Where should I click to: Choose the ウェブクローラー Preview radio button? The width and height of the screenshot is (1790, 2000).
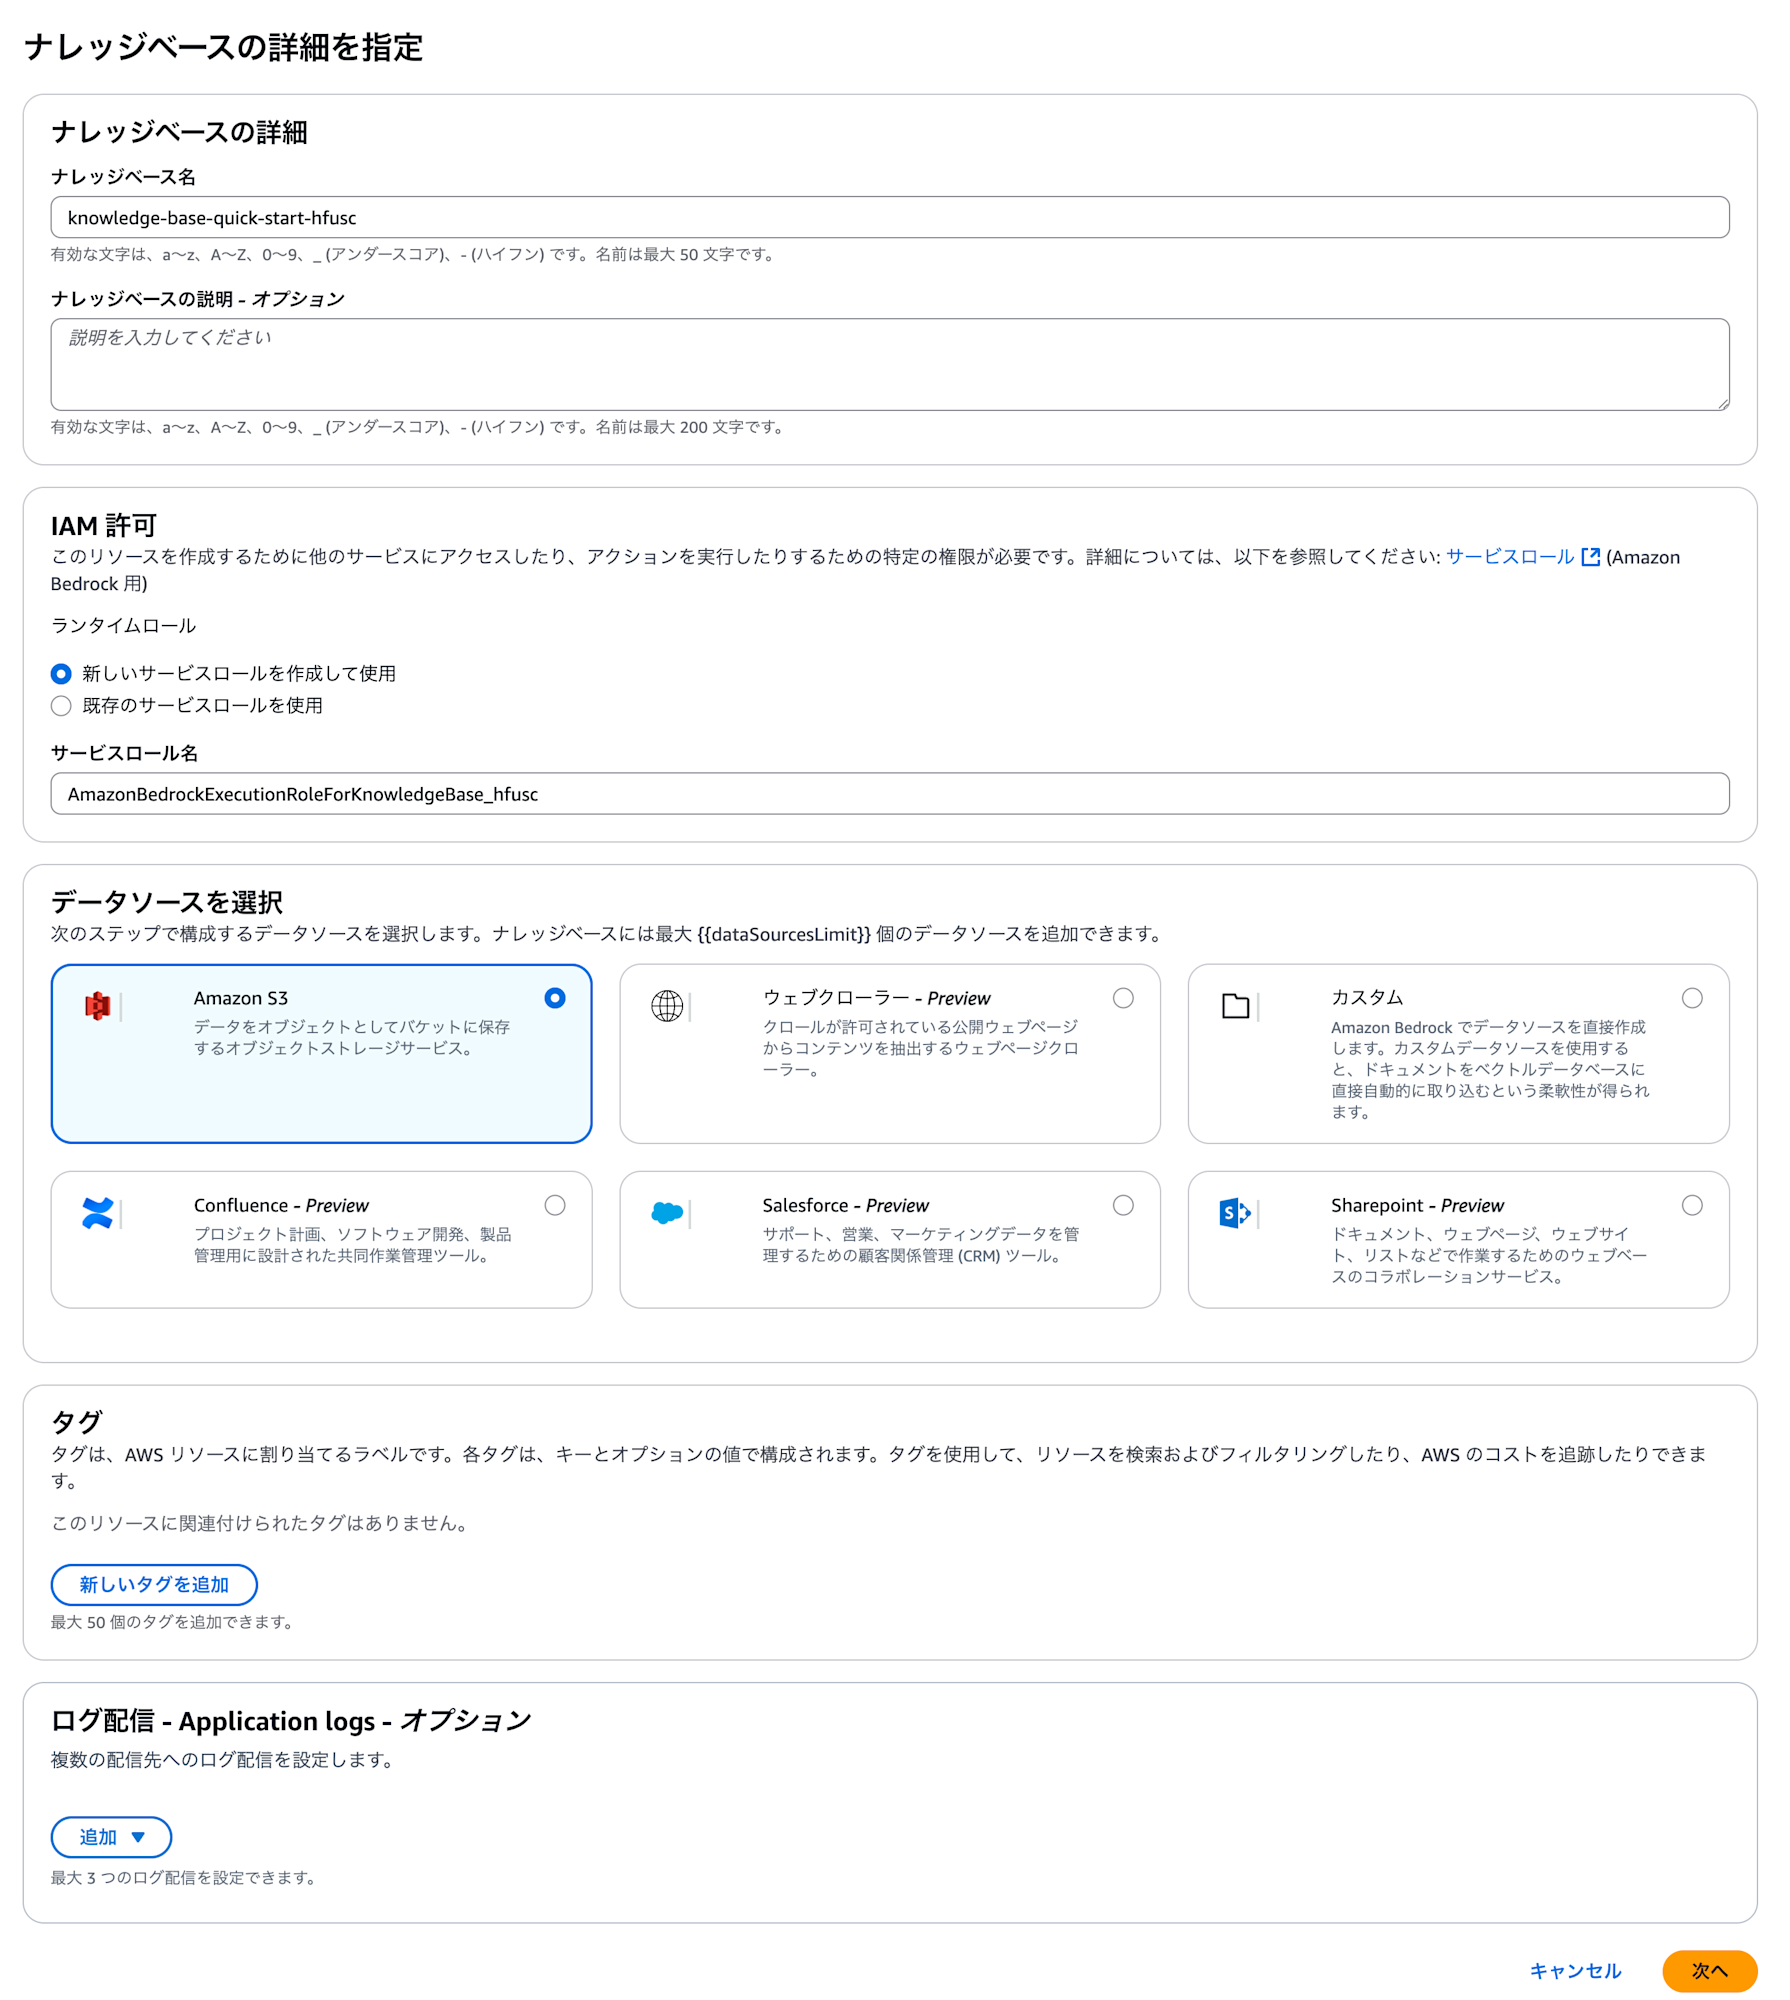[x=1124, y=998]
